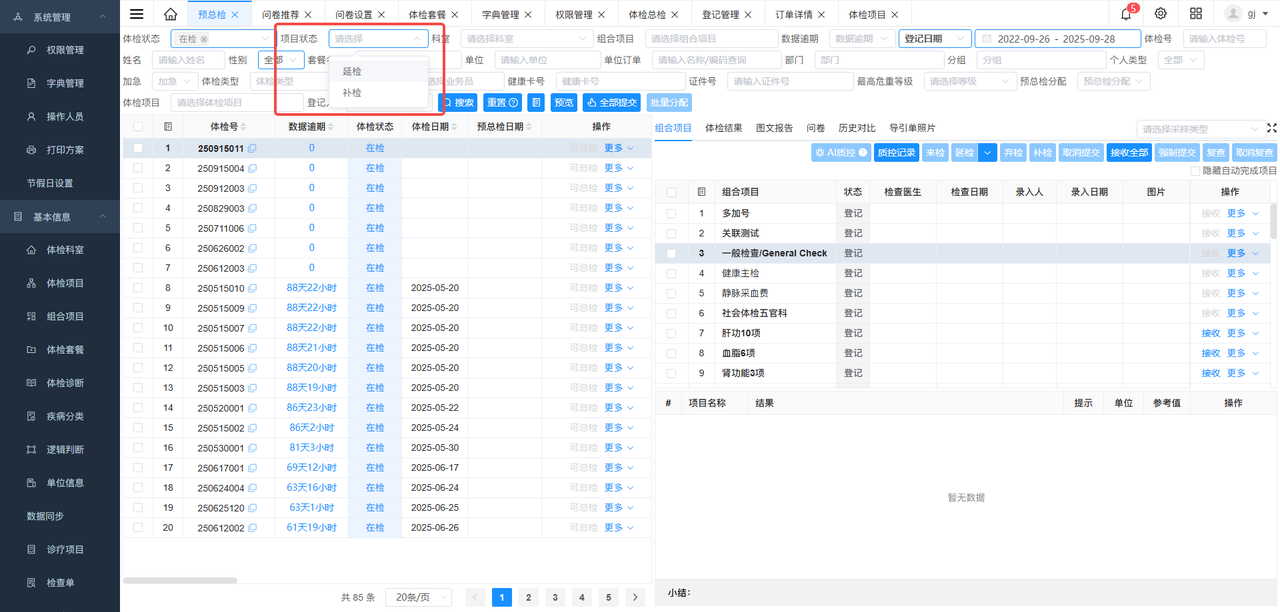Select all rows in left table header checkbox
Screen dimensions: 1280x612
point(138,127)
